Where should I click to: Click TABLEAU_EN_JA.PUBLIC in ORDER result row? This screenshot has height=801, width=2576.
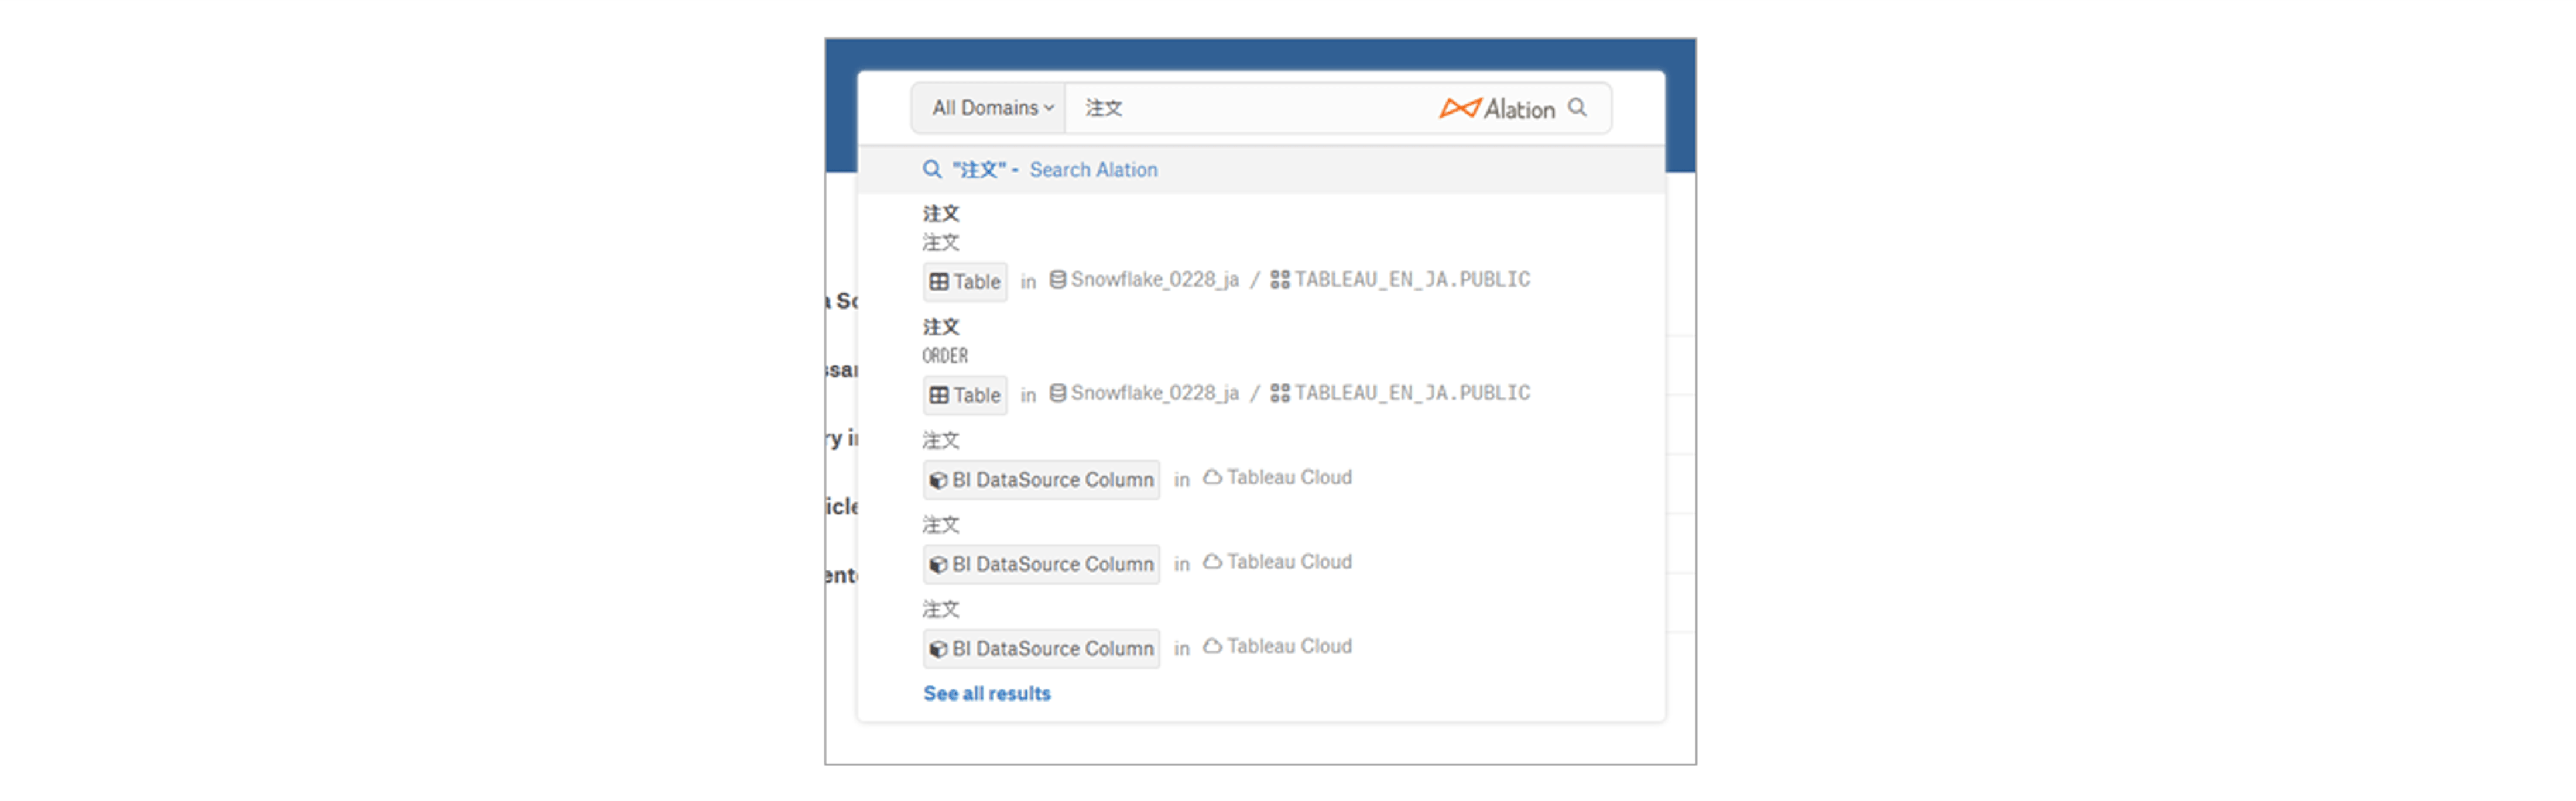(1412, 393)
